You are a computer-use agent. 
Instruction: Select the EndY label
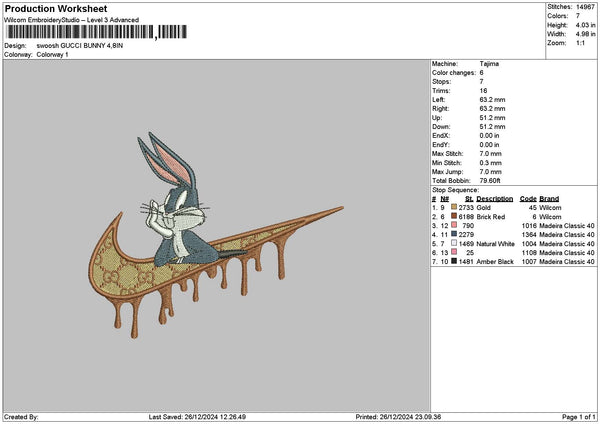click(x=441, y=145)
